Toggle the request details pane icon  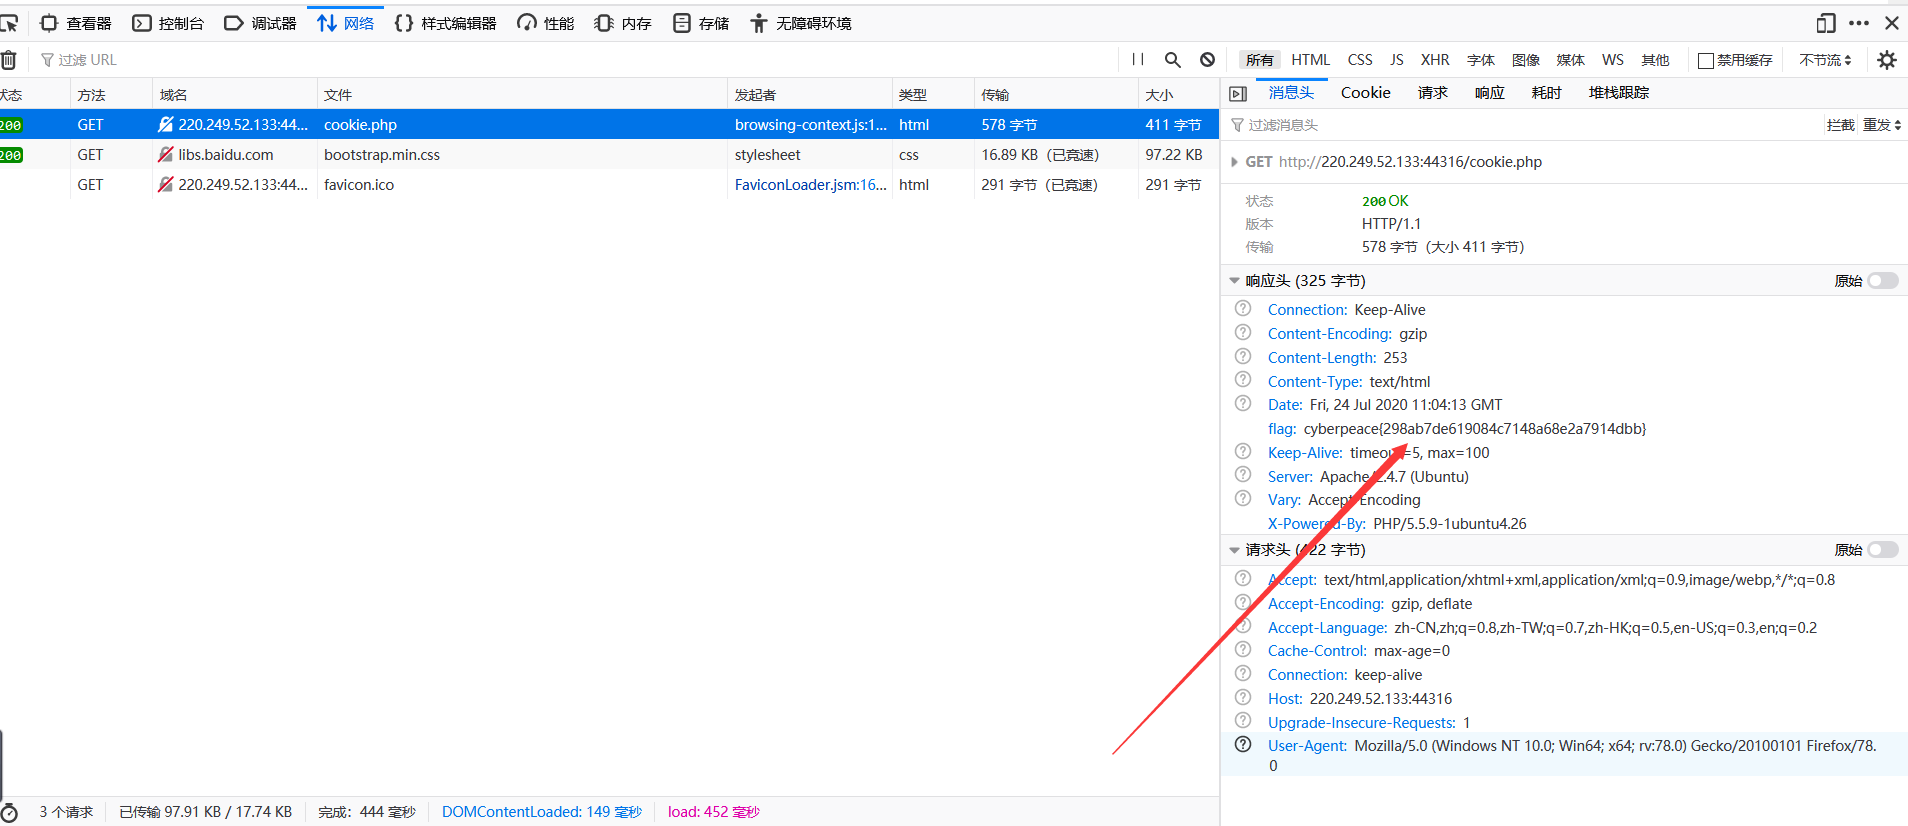[1238, 93]
